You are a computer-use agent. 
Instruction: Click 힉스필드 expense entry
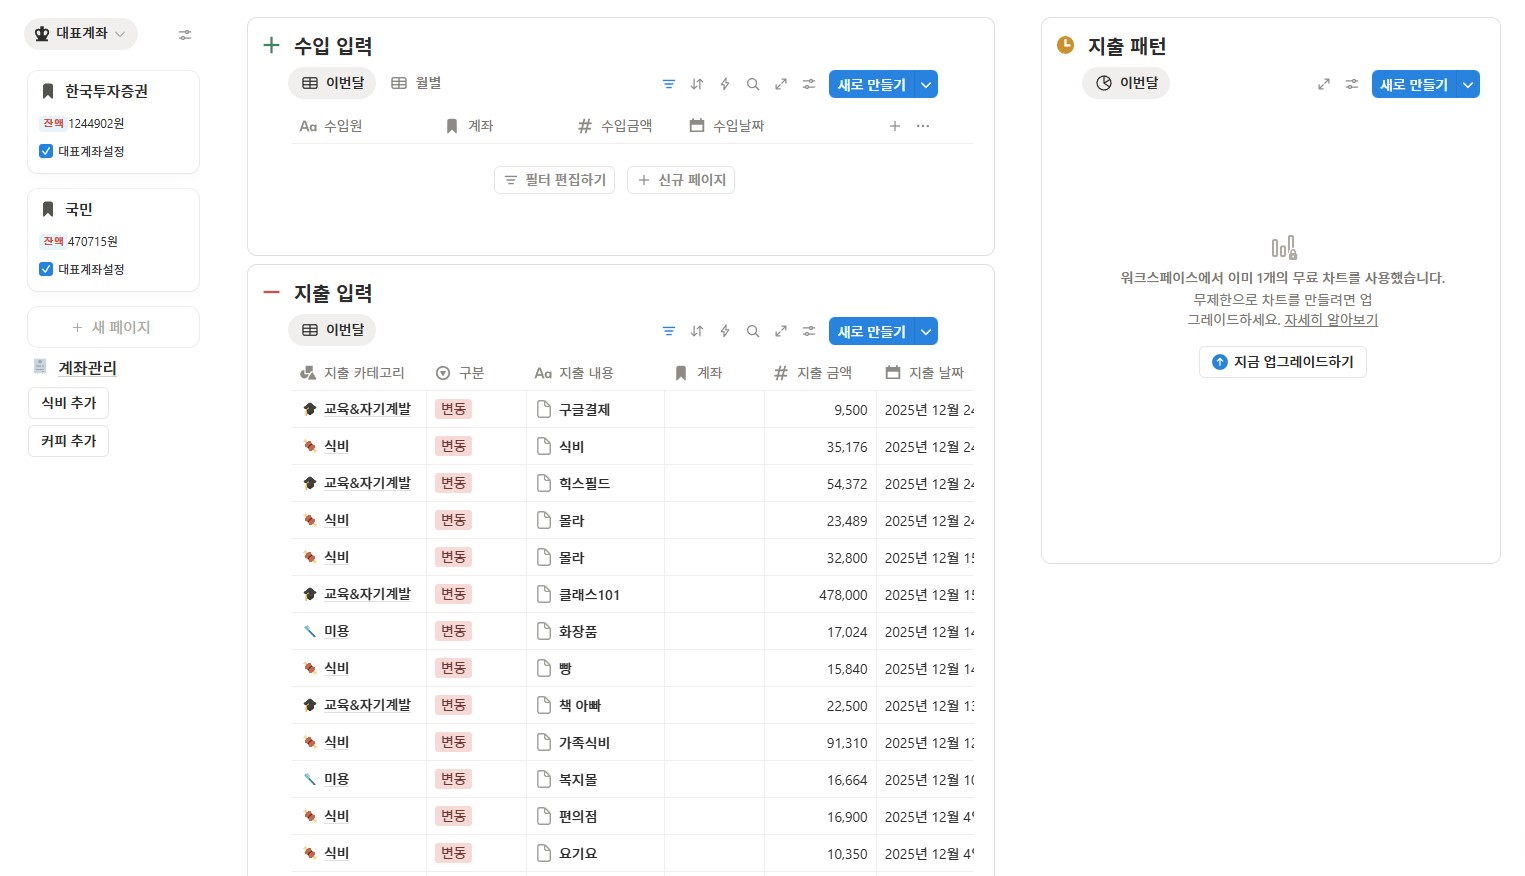(584, 483)
